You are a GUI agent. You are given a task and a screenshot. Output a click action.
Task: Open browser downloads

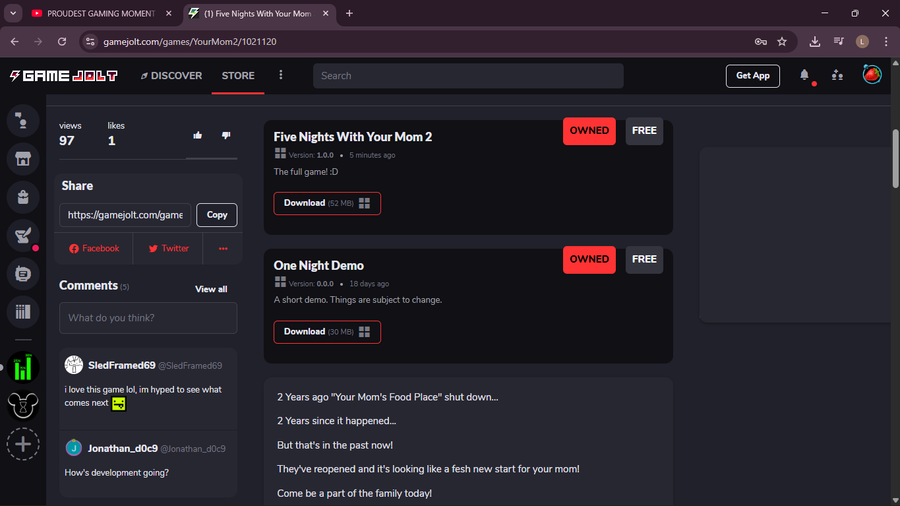point(814,41)
